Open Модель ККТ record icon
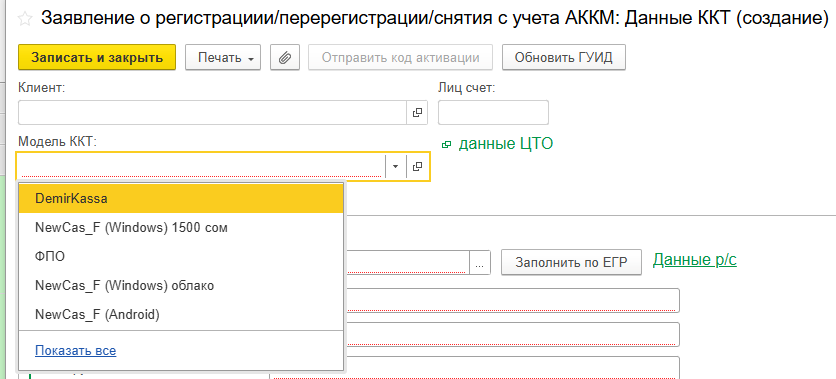This screenshot has width=836, height=379. [x=417, y=166]
